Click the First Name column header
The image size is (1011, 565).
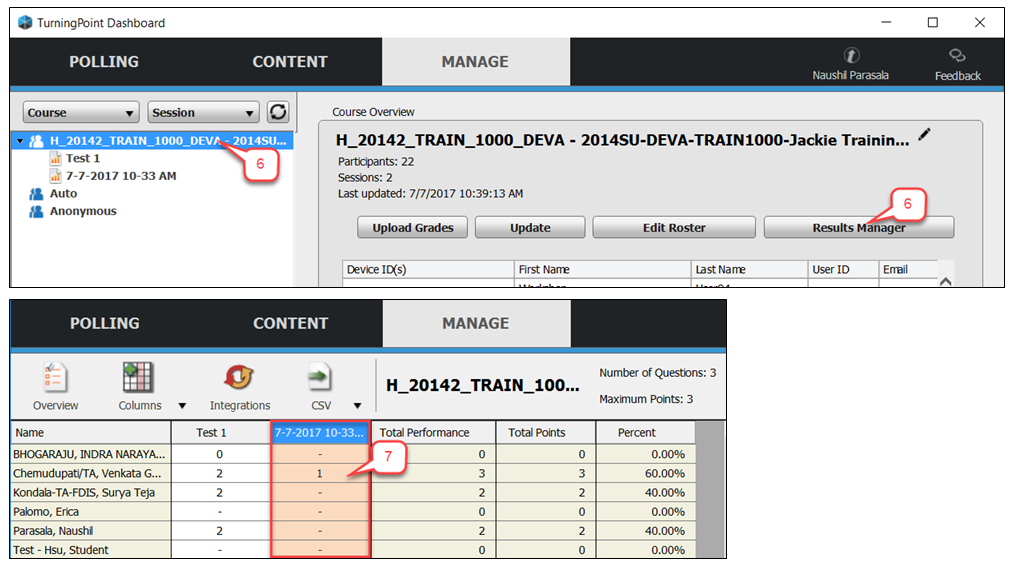[602, 270]
